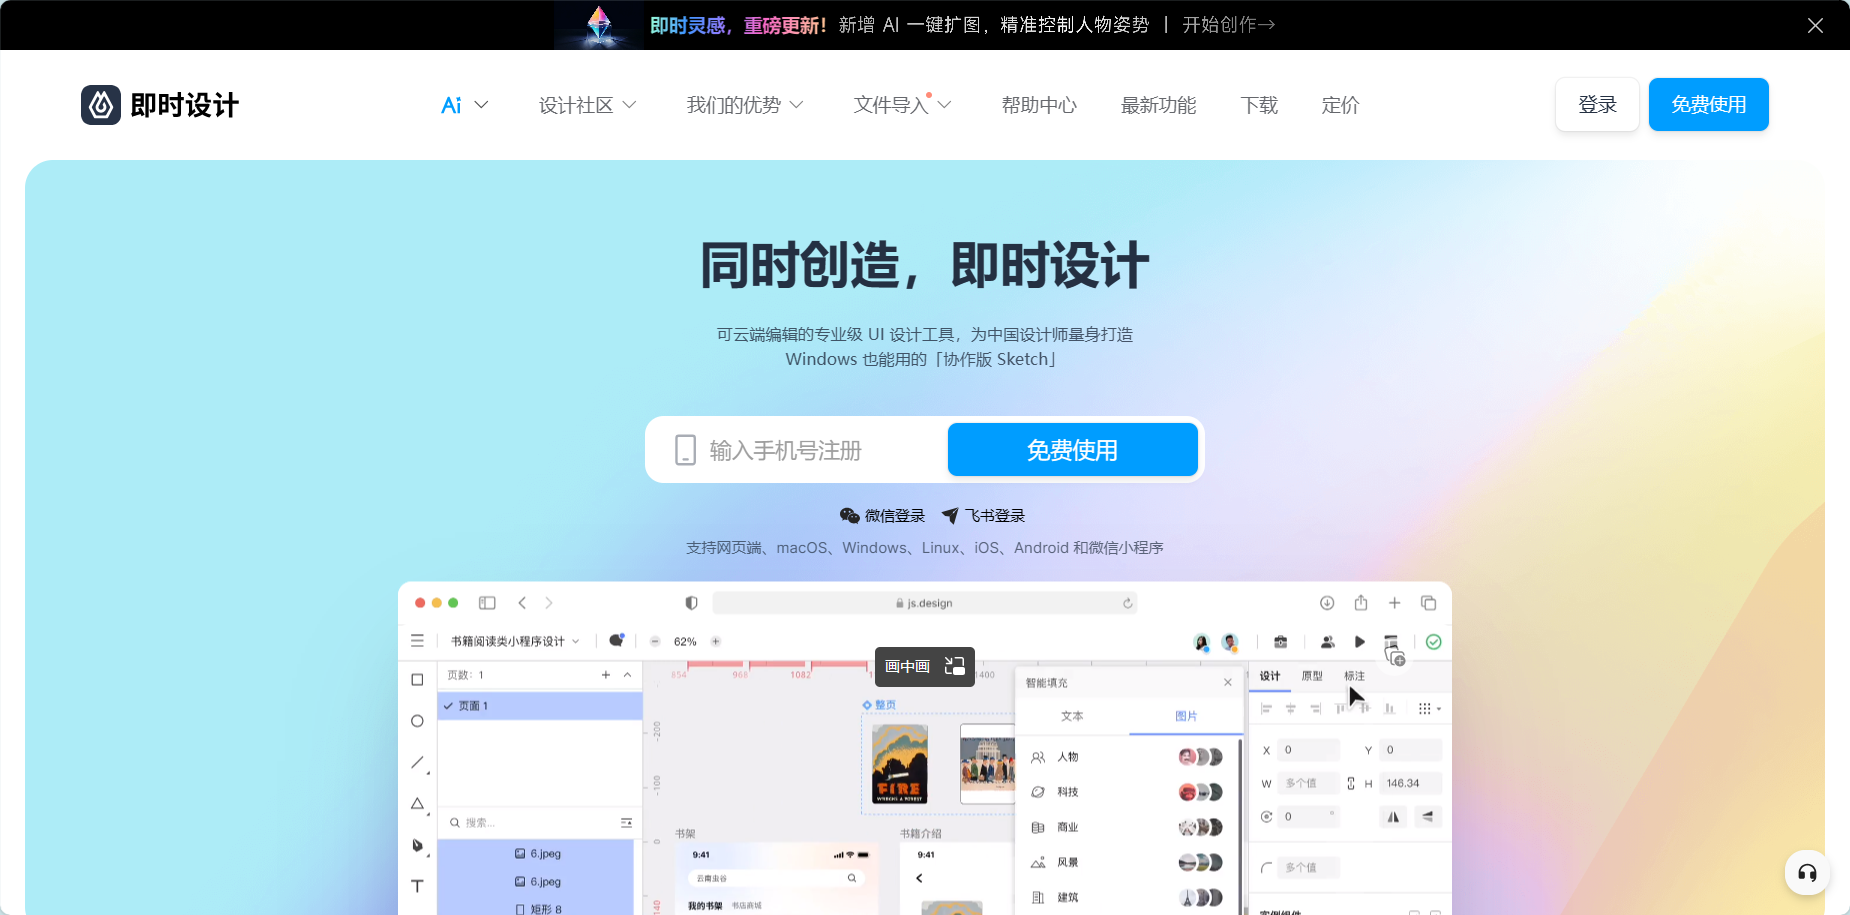This screenshot has width=1850, height=915.
Task: Expand the 设计社区 dropdown
Action: click(x=587, y=105)
